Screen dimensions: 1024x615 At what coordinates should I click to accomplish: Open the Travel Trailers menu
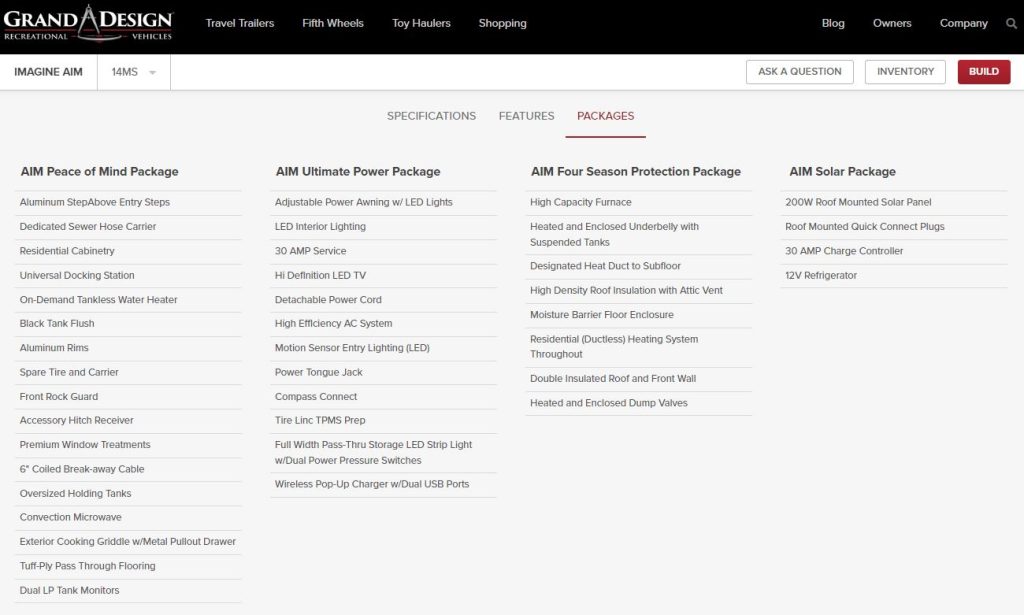coord(240,23)
